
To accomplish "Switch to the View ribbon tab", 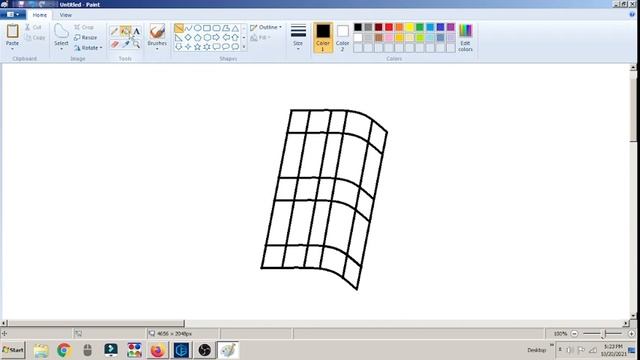I will (x=66, y=15).
